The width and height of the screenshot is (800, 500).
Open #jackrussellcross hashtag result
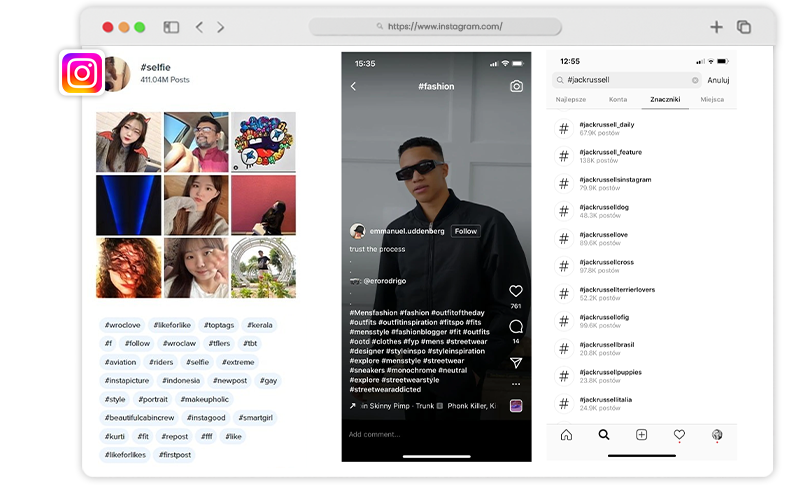[642, 266]
